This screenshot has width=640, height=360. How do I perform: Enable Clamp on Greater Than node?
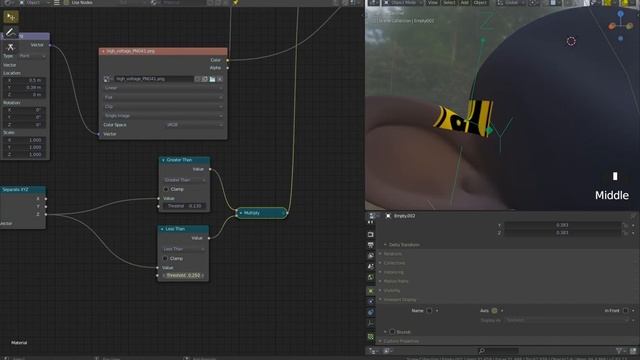coord(166,189)
